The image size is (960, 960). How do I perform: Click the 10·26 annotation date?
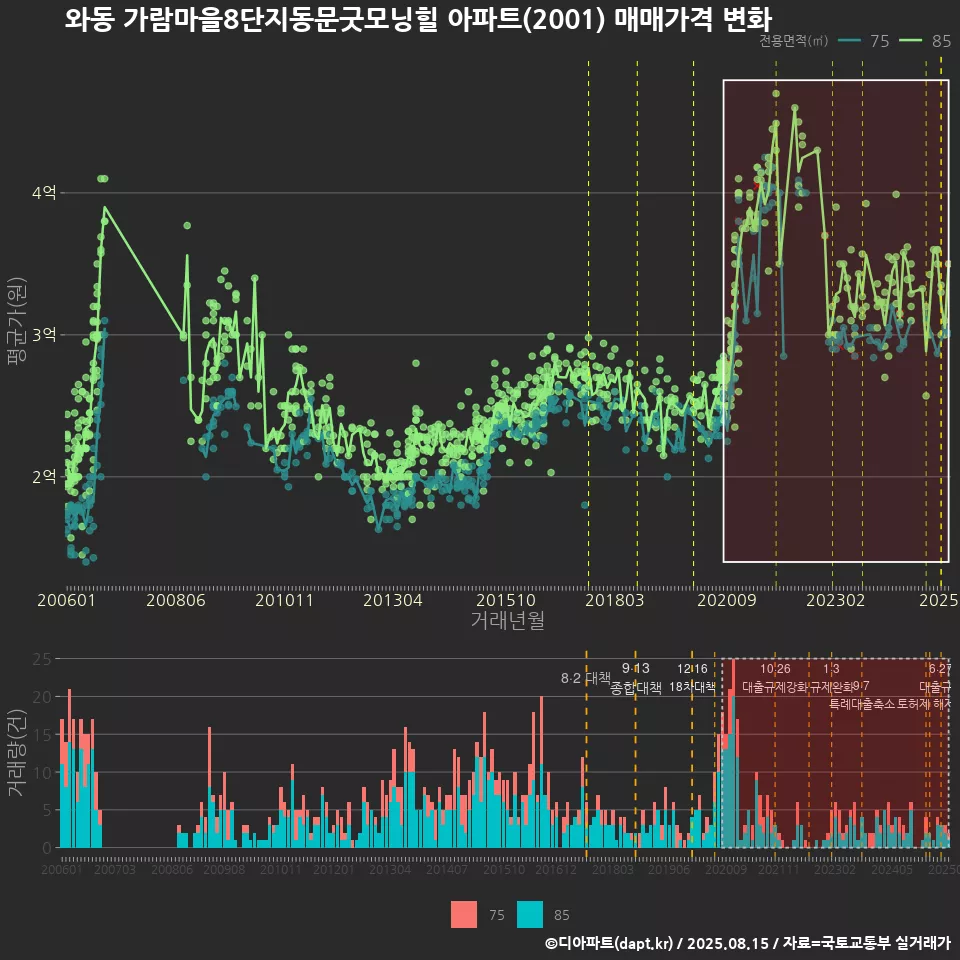775,669
